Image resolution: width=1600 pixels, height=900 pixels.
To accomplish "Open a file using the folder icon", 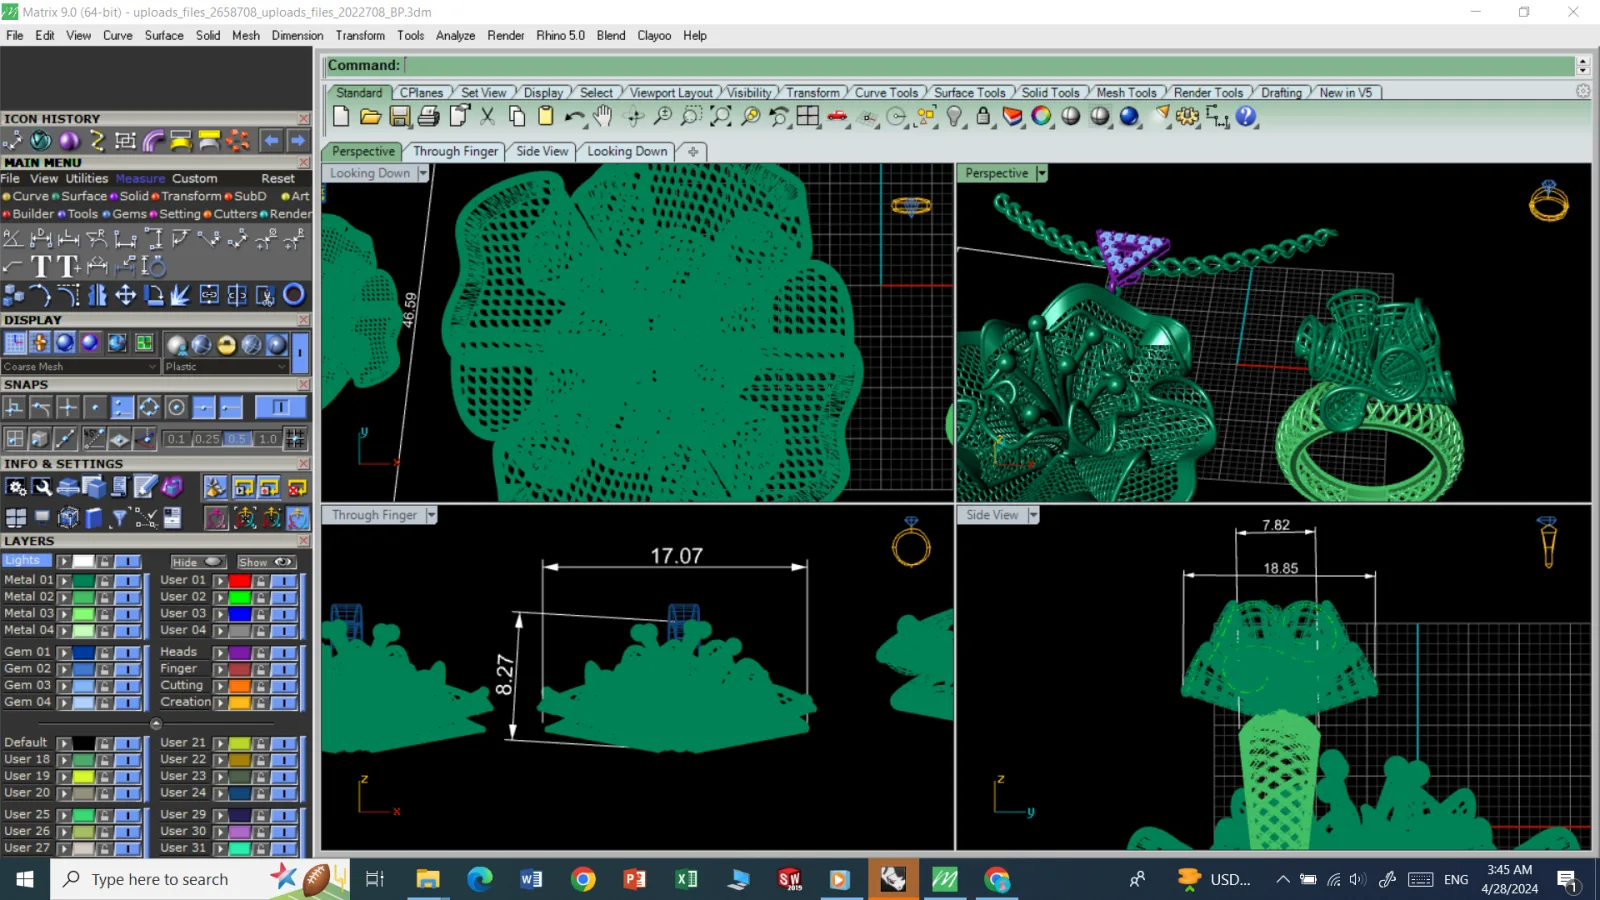I will point(370,116).
